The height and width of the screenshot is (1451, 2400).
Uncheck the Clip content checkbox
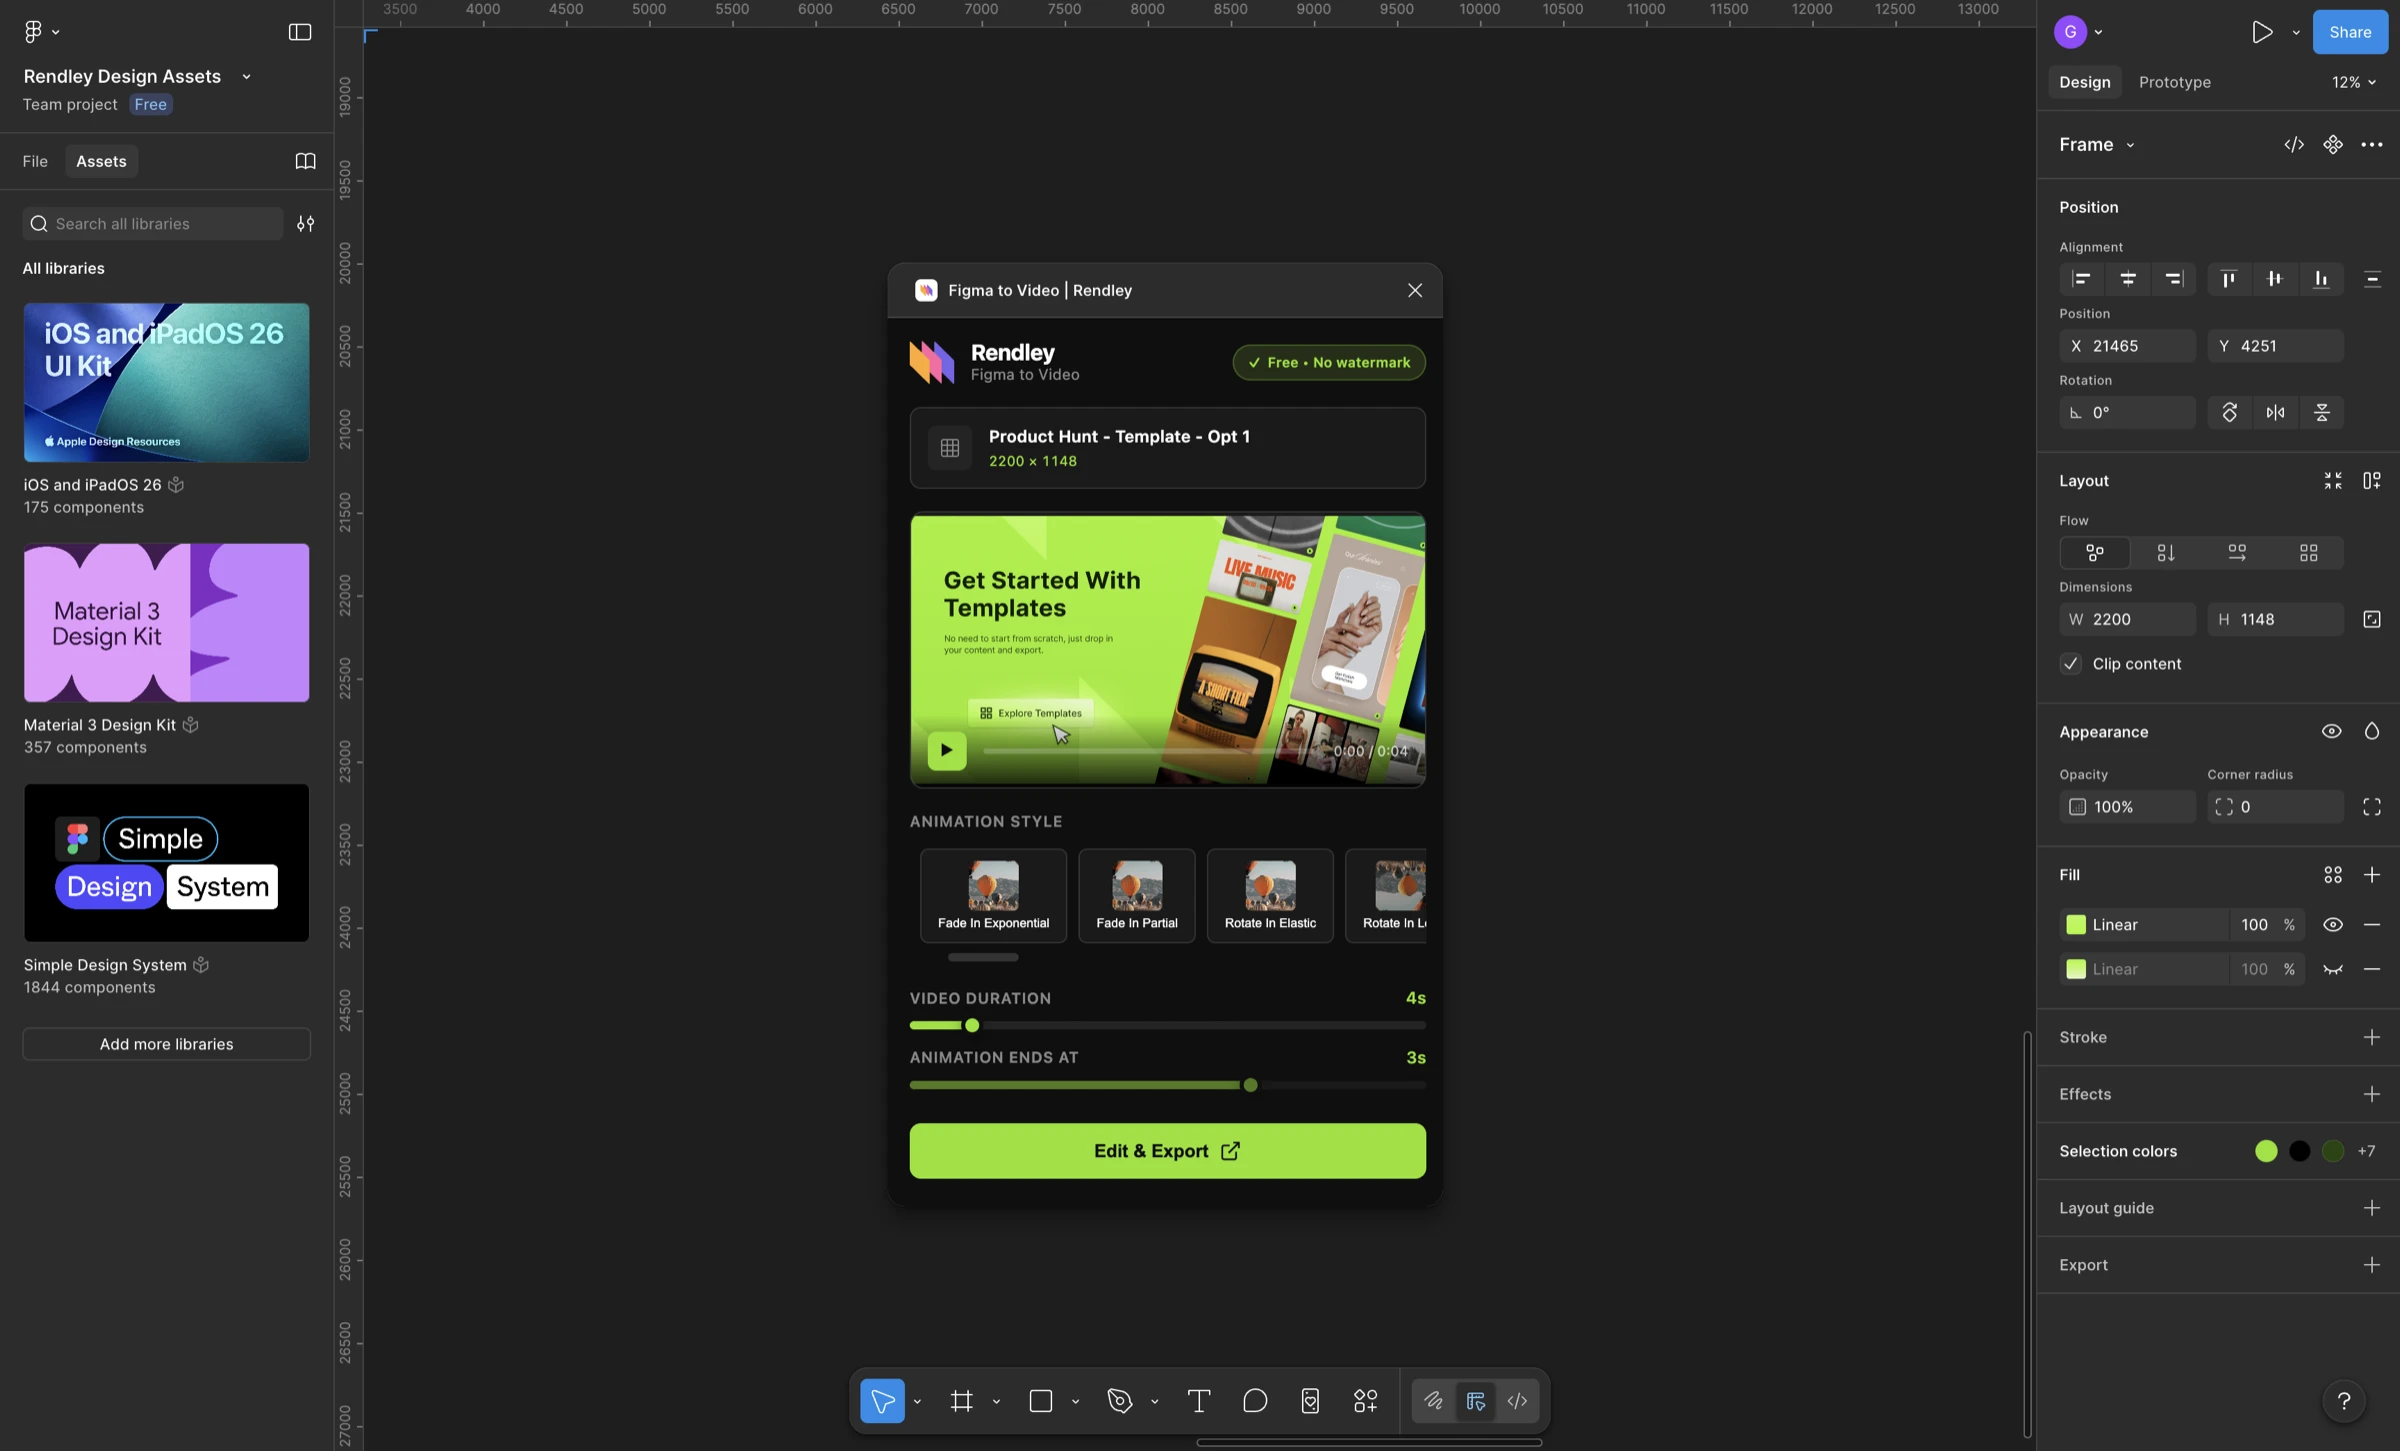click(x=2071, y=663)
